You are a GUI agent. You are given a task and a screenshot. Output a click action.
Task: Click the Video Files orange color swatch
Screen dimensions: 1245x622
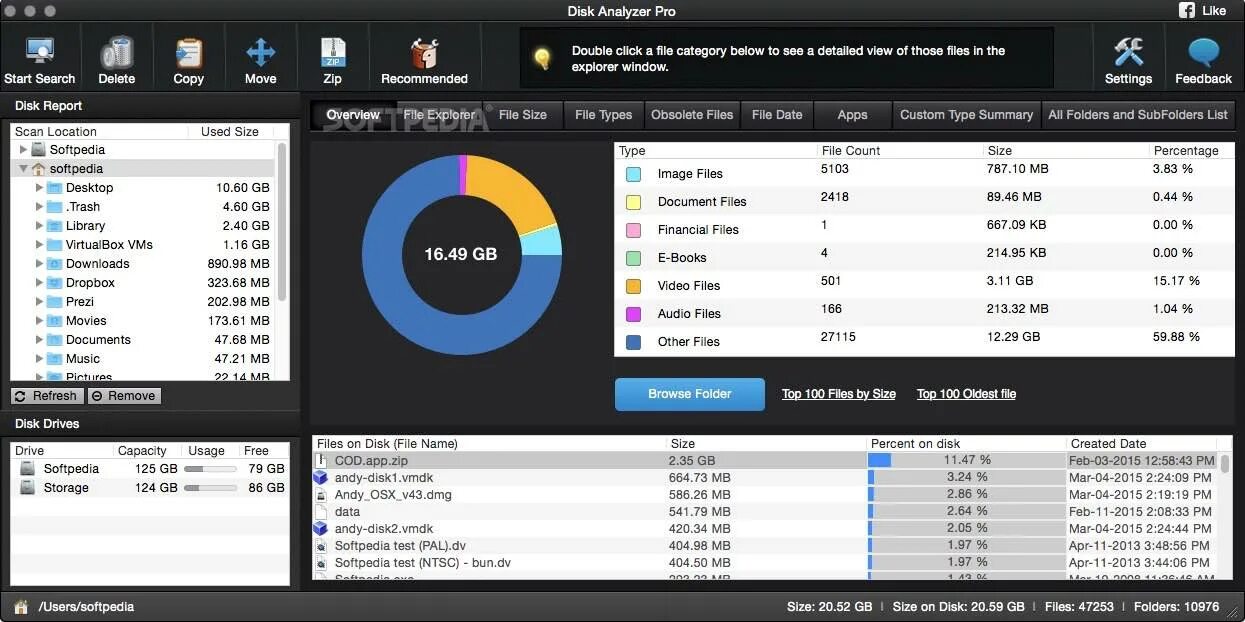[633, 286]
